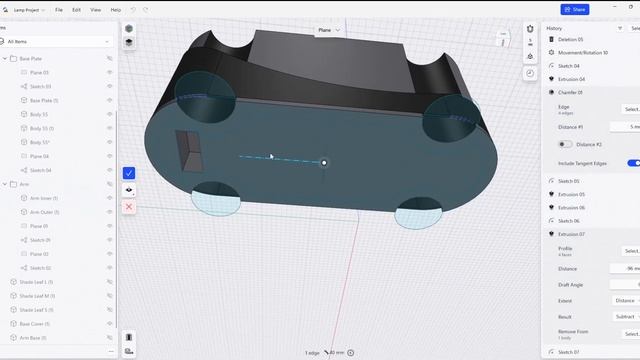This screenshot has width=640, height=360.
Task: Click the Extrusion 07 Distance value field
Action: pyautogui.click(x=625, y=269)
